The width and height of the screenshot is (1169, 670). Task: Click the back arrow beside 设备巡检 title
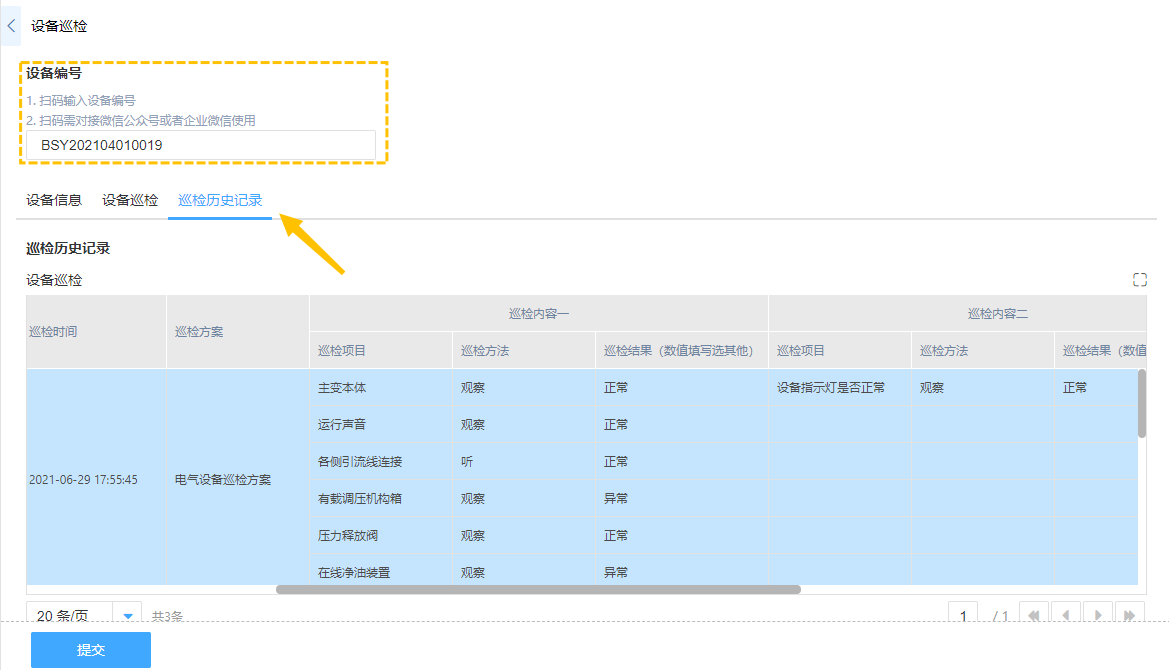[11, 26]
